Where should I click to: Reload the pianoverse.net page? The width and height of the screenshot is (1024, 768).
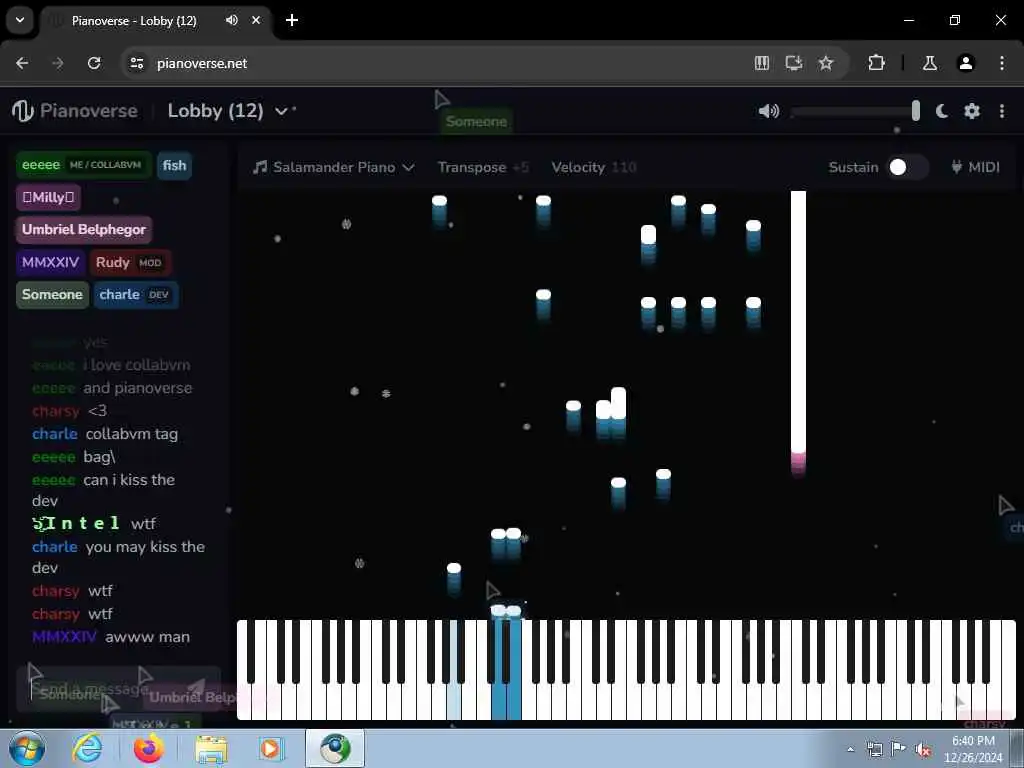click(94, 63)
